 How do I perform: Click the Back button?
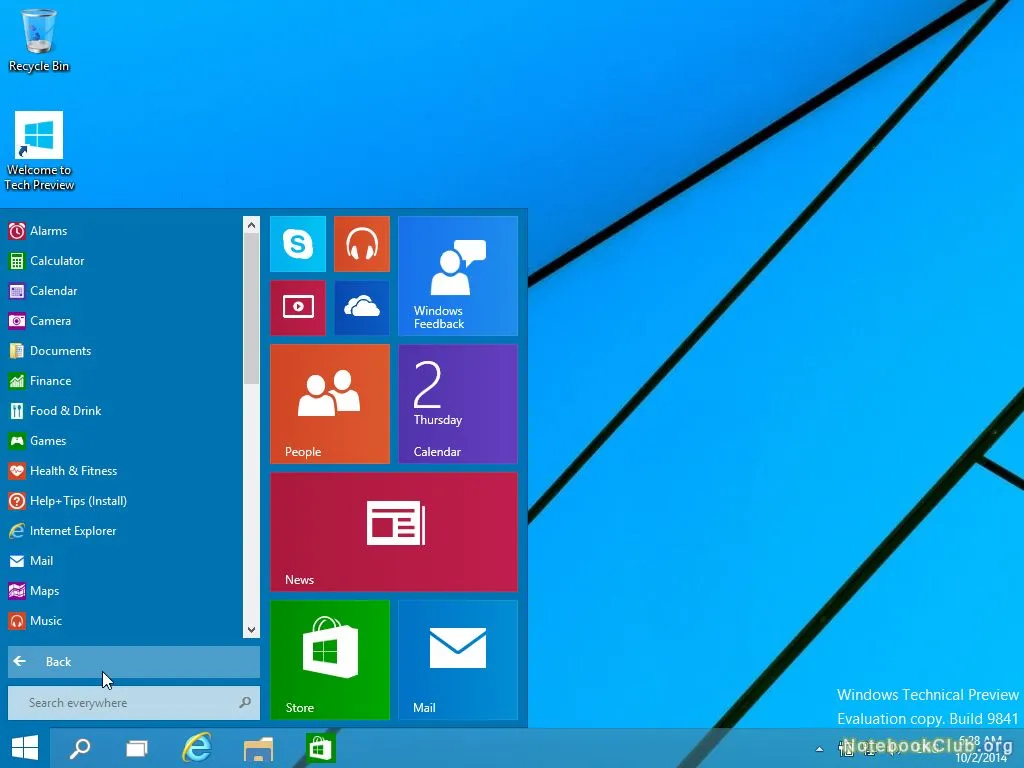(x=134, y=662)
